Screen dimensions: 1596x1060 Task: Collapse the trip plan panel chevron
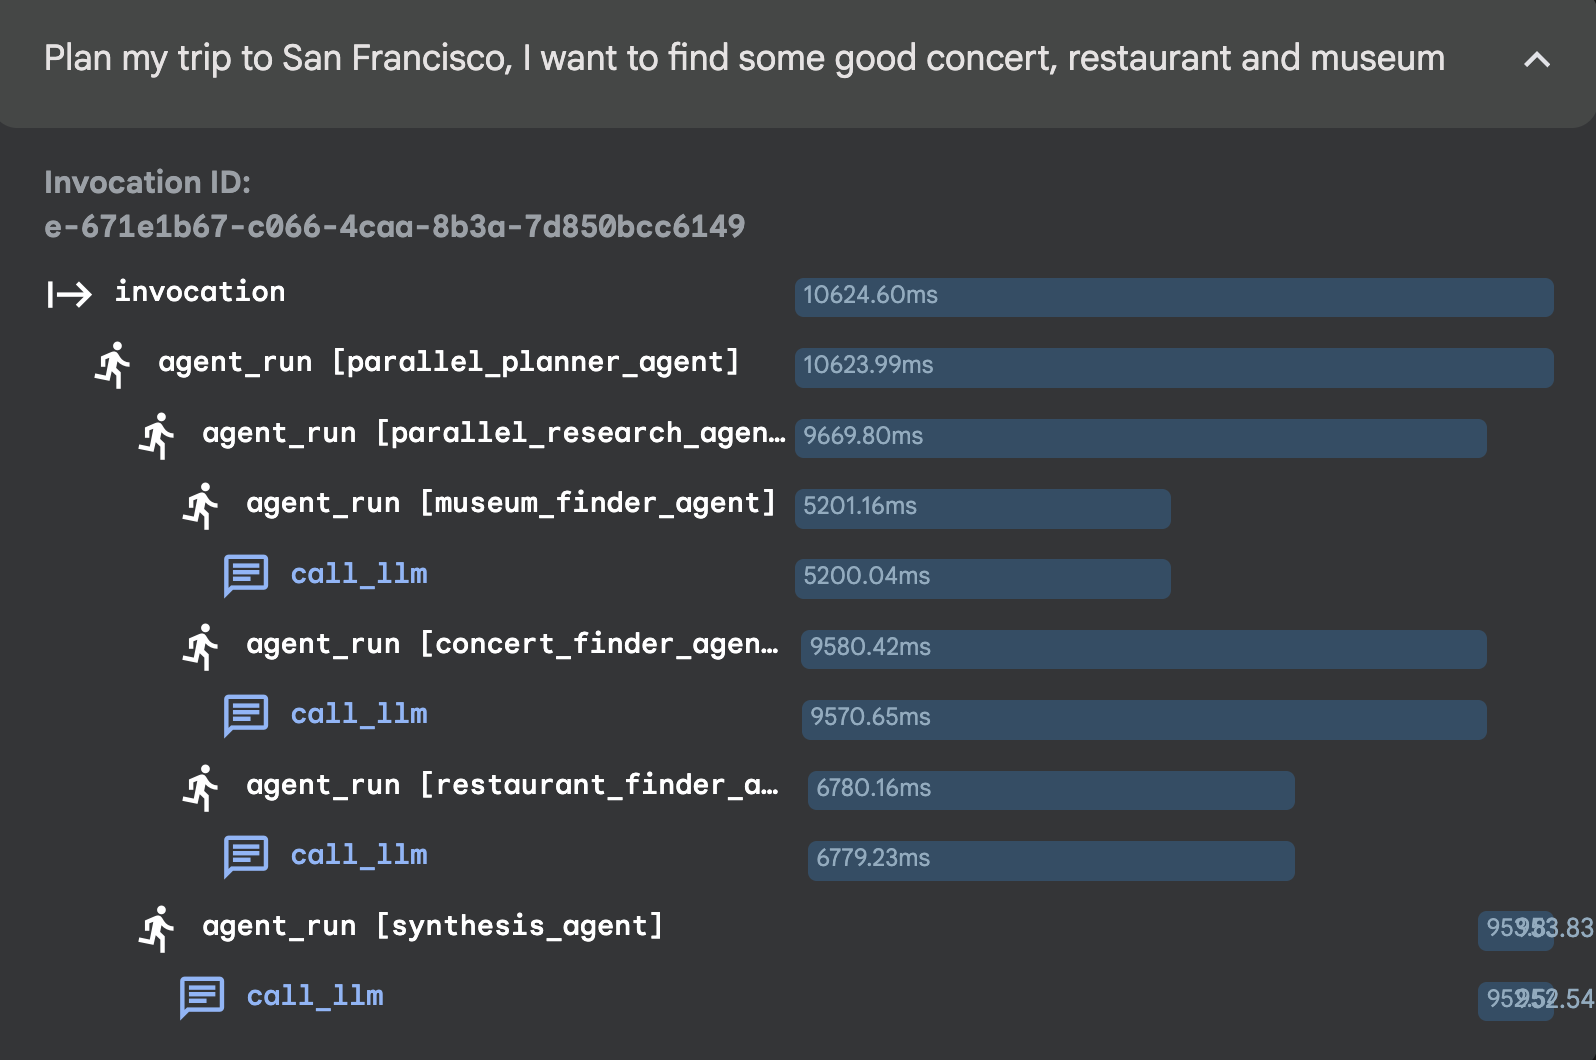point(1536,60)
